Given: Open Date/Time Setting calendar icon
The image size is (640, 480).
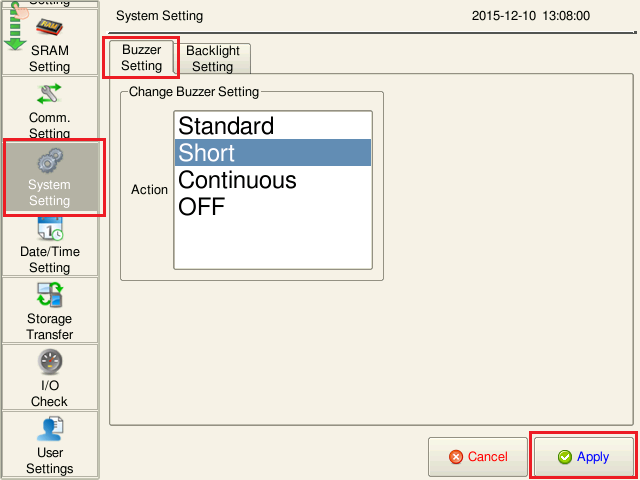Looking at the screenshot, I should point(49,229).
